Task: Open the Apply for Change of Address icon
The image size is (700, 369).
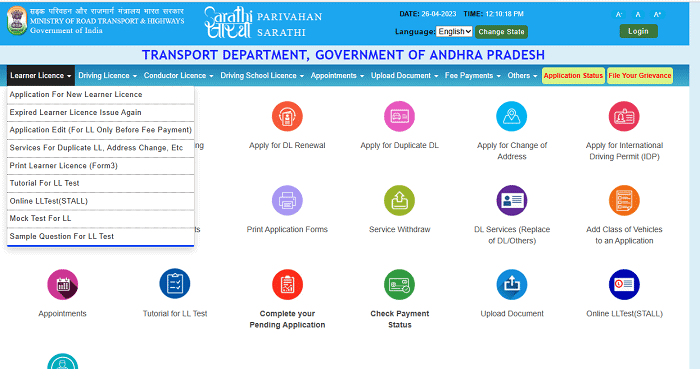Action: click(x=512, y=116)
